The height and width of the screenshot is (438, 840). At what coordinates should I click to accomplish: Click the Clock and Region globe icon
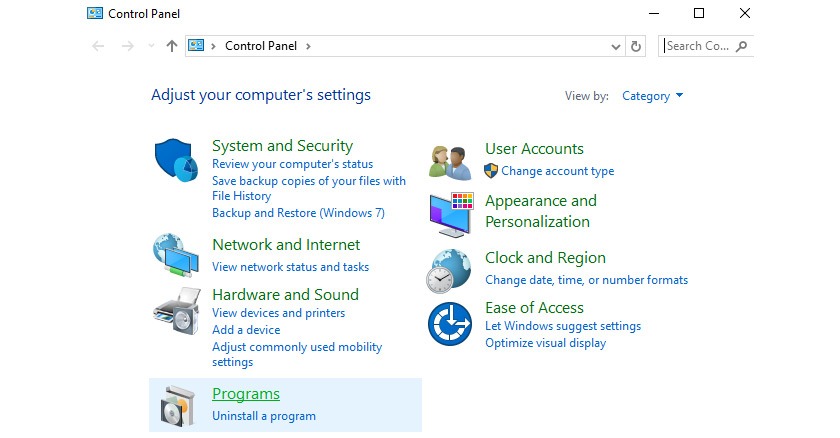click(x=449, y=271)
